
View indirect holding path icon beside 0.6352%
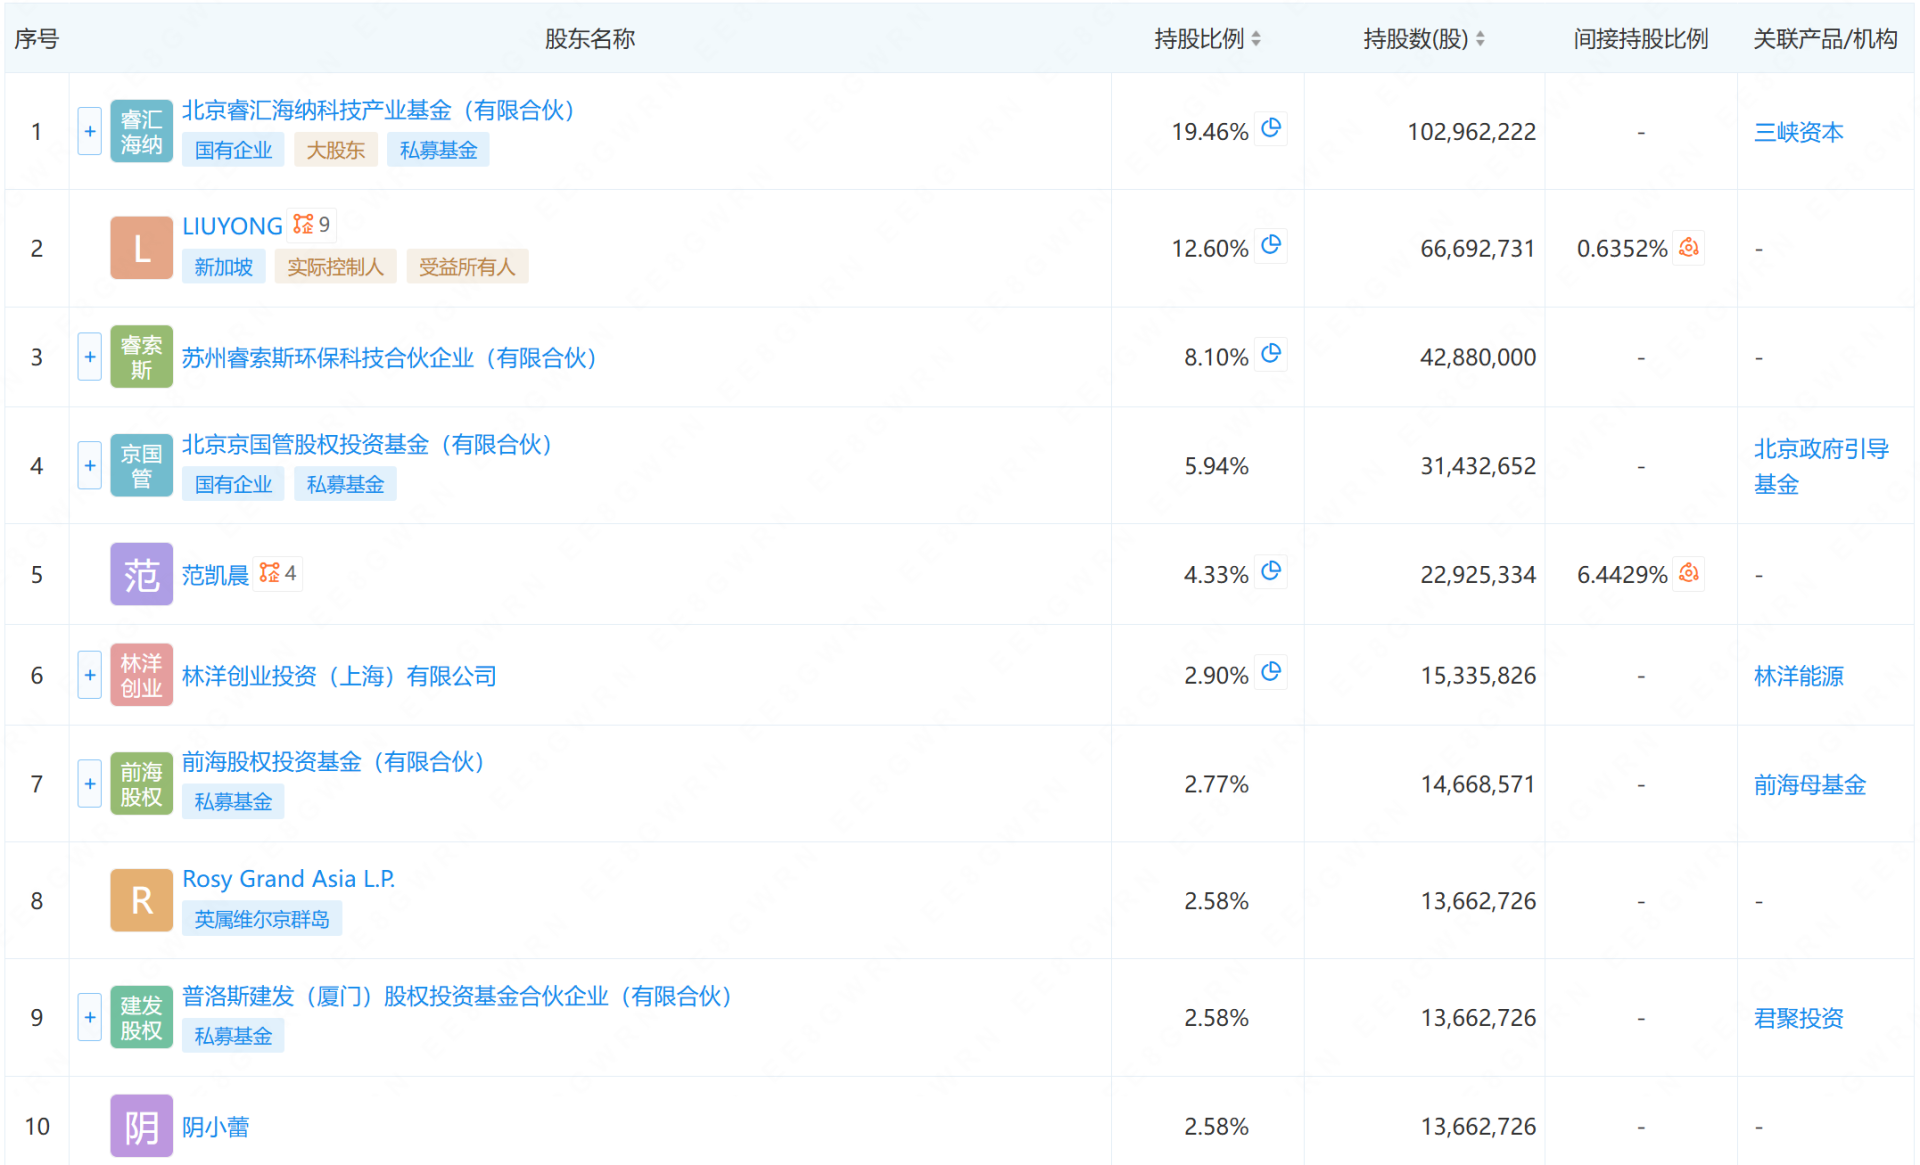(x=1689, y=247)
